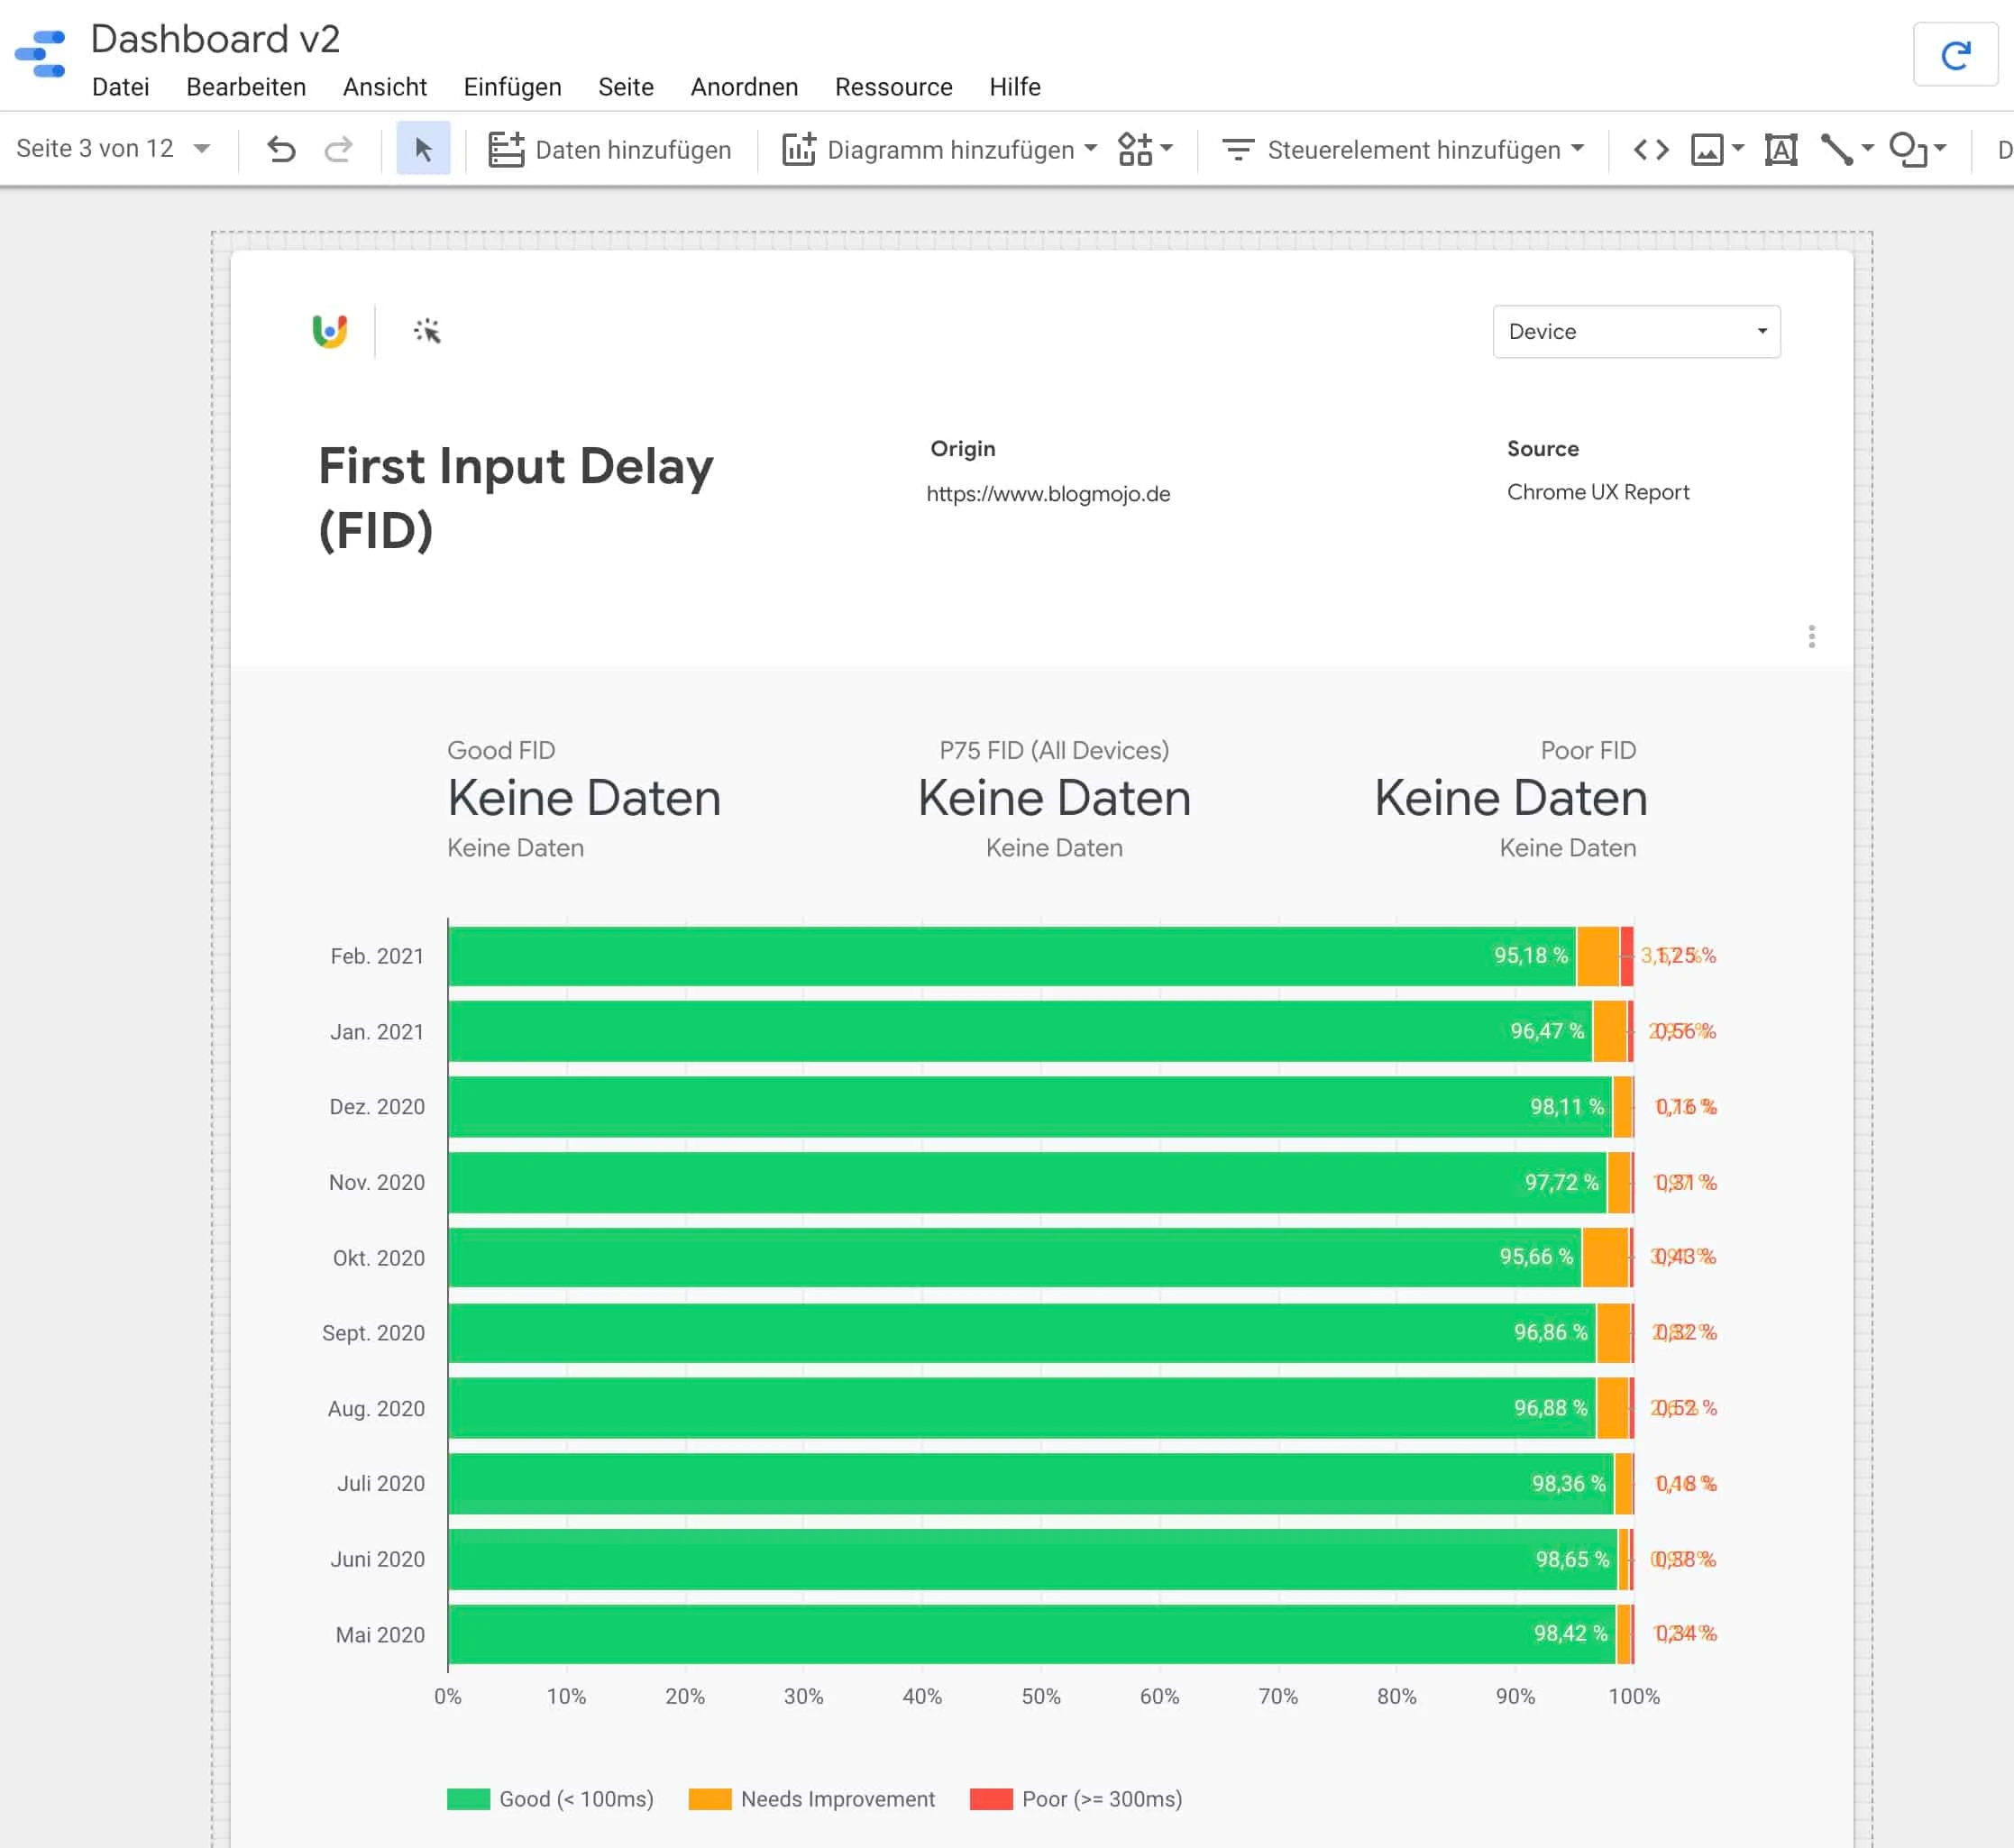Click the green Good legend swatch
2014x1848 pixels.
click(x=470, y=1799)
